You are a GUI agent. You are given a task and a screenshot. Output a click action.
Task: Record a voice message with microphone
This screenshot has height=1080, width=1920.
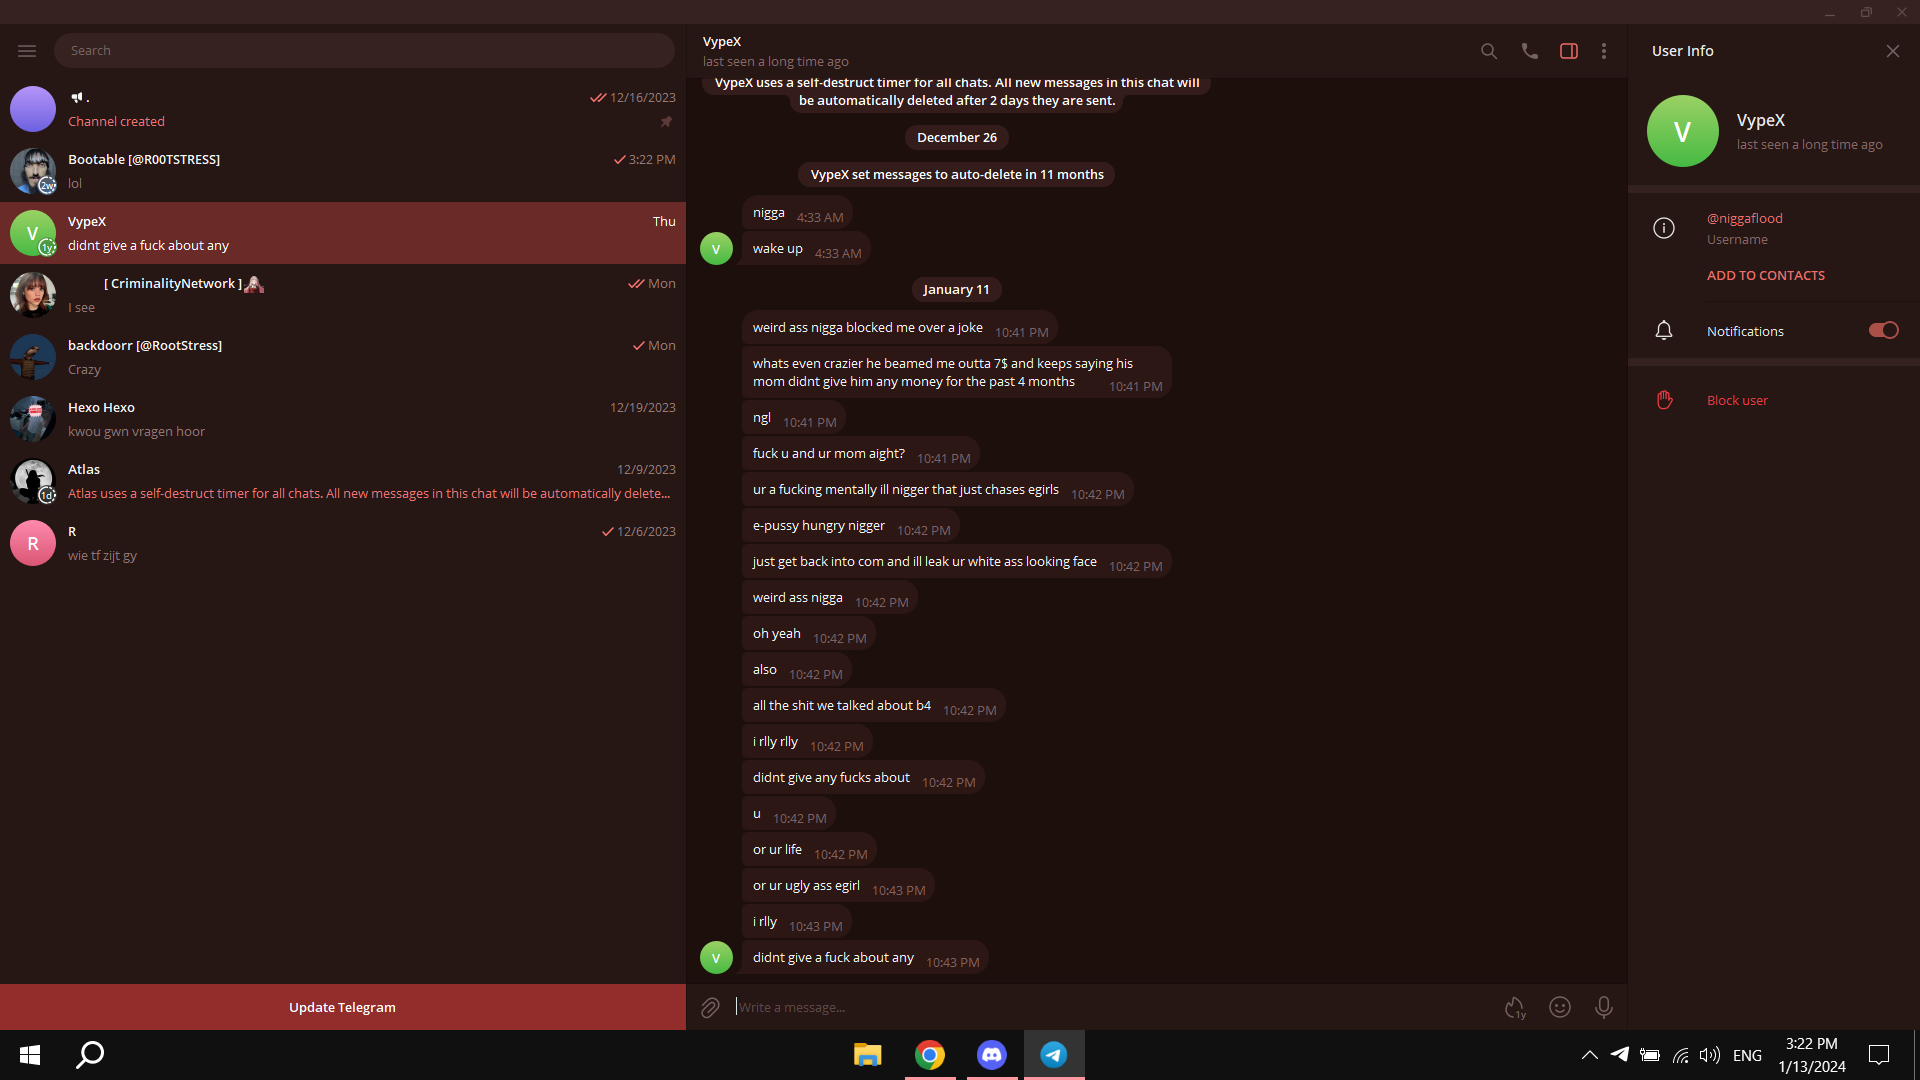[1604, 1007]
